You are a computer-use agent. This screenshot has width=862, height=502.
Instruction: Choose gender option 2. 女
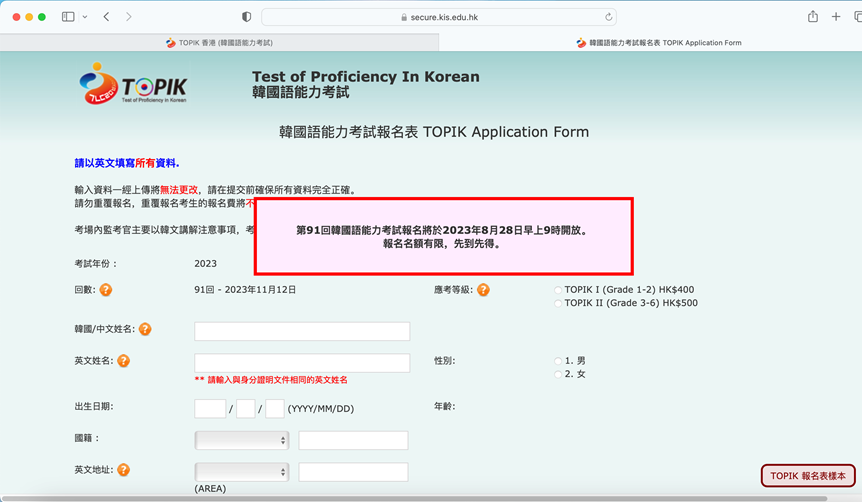(x=558, y=374)
